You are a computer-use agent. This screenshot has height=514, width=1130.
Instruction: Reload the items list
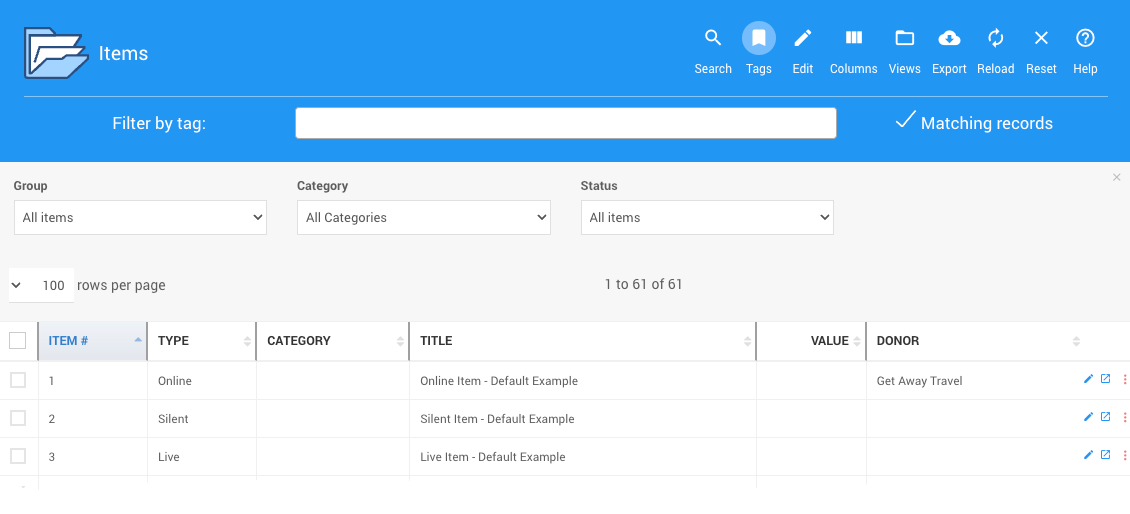tap(995, 40)
